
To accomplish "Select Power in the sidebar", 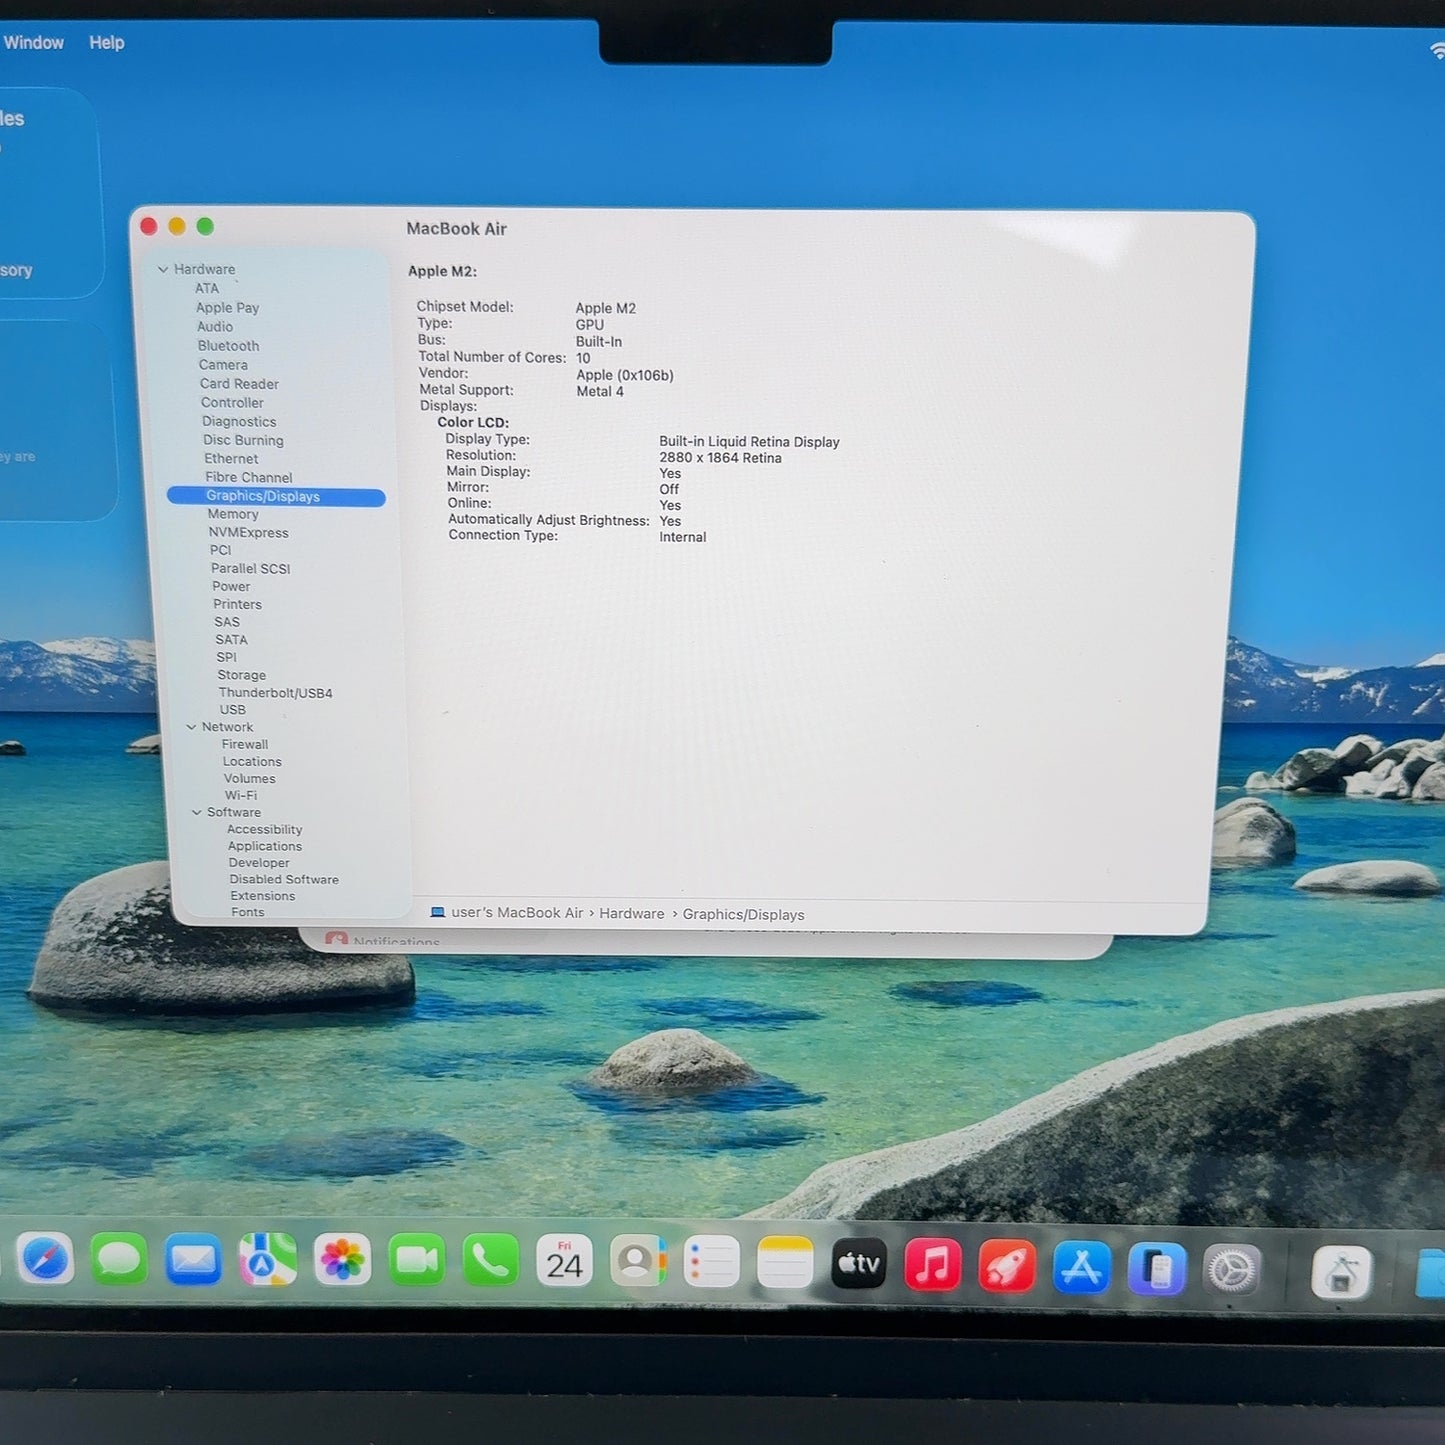I will tap(231, 586).
